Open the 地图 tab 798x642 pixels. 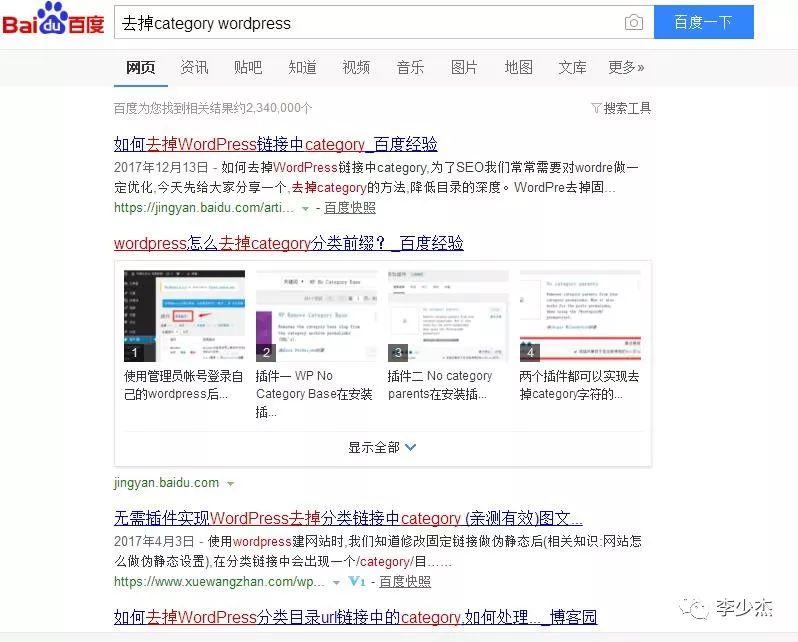[519, 67]
